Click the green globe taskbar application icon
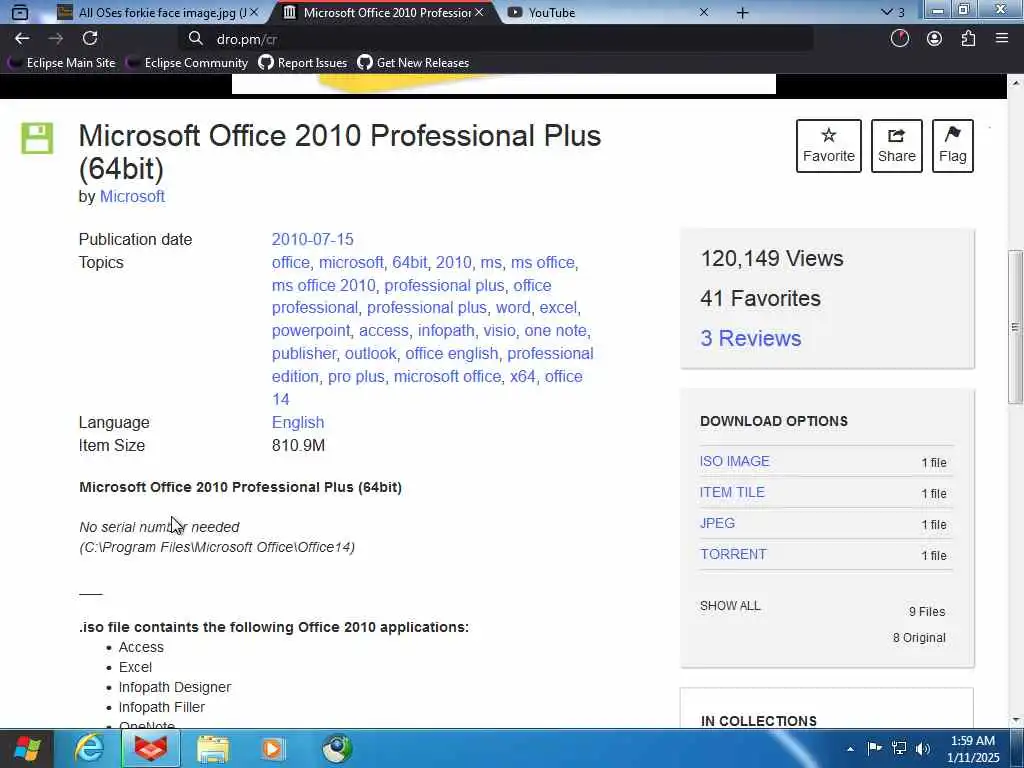Image resolution: width=1024 pixels, height=768 pixels. point(337,748)
